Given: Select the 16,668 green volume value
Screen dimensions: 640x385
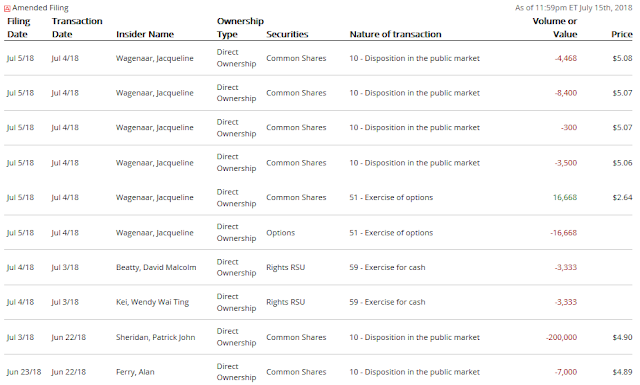Looking at the screenshot, I should coord(565,198).
